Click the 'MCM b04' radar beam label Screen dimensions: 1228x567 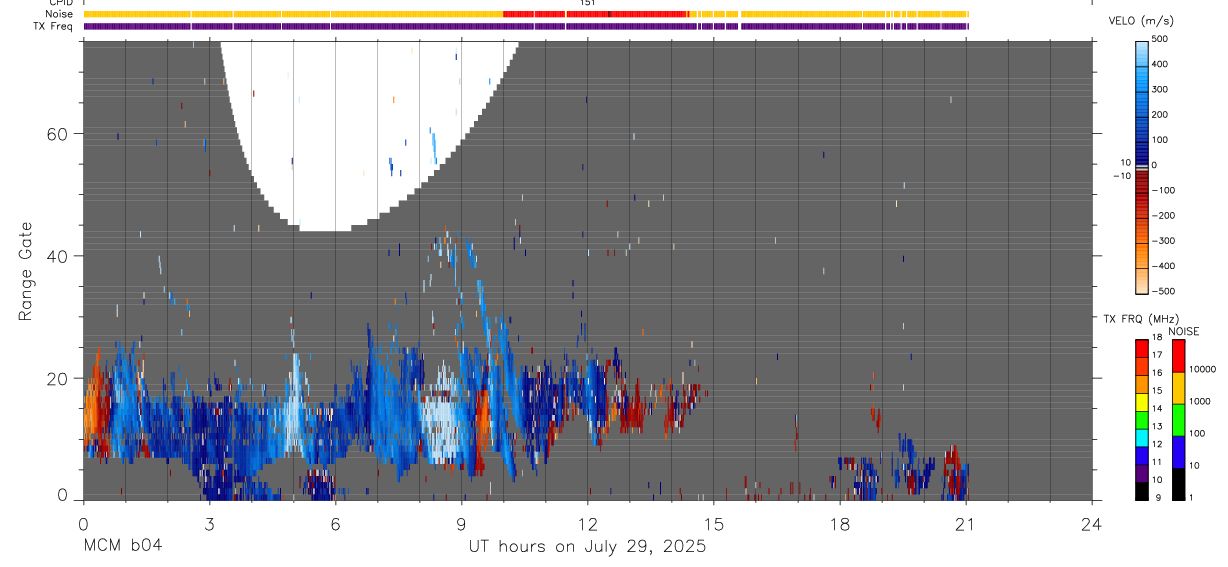tap(122, 547)
